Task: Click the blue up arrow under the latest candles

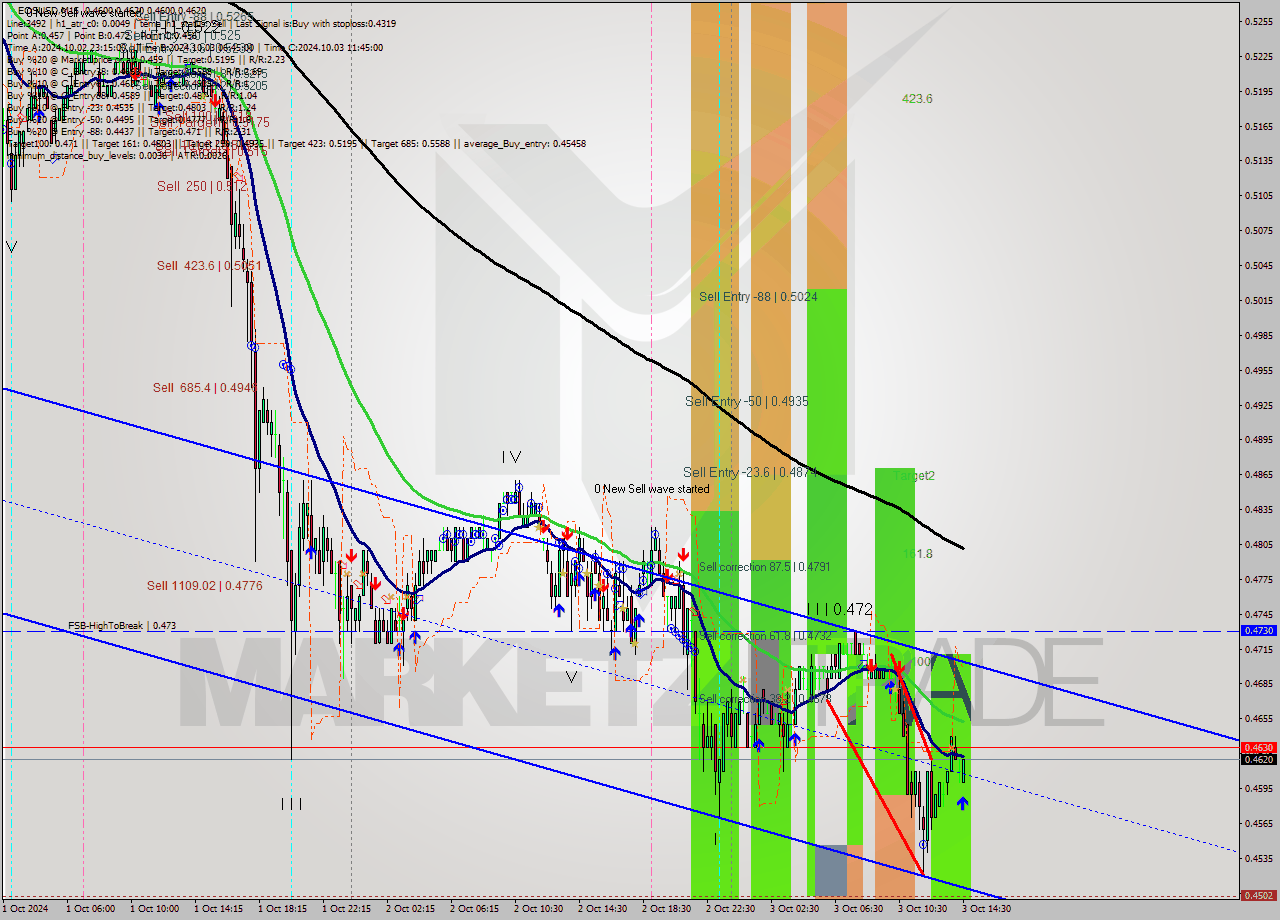Action: (x=962, y=802)
